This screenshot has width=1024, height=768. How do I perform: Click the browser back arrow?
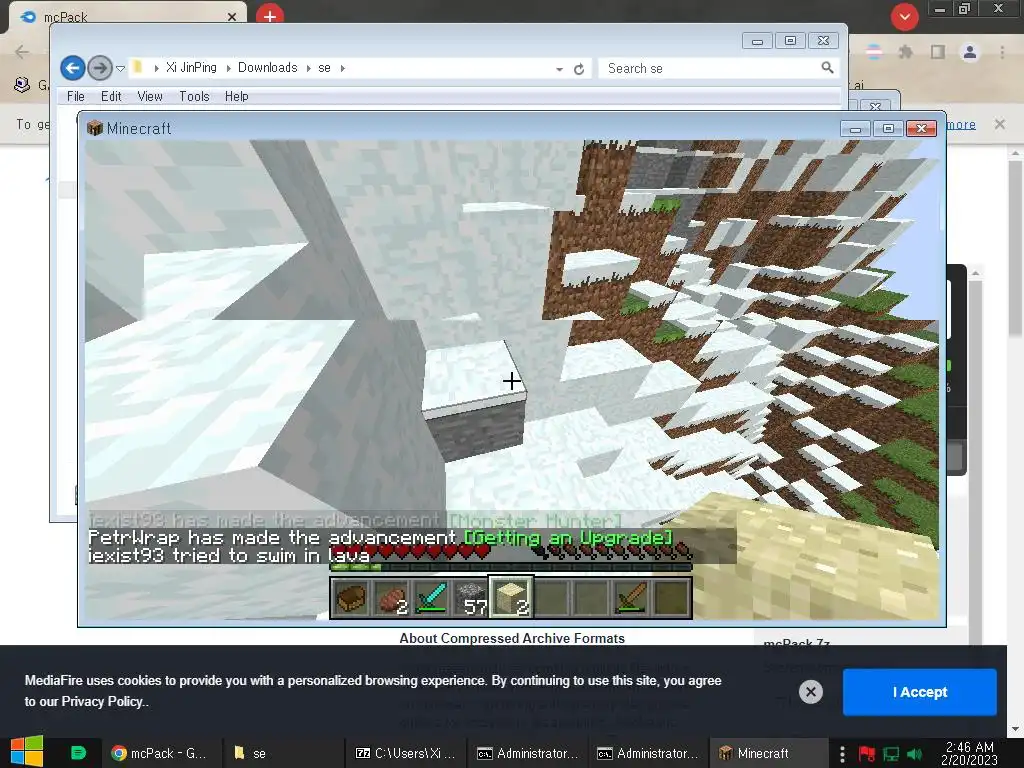click(x=22, y=52)
